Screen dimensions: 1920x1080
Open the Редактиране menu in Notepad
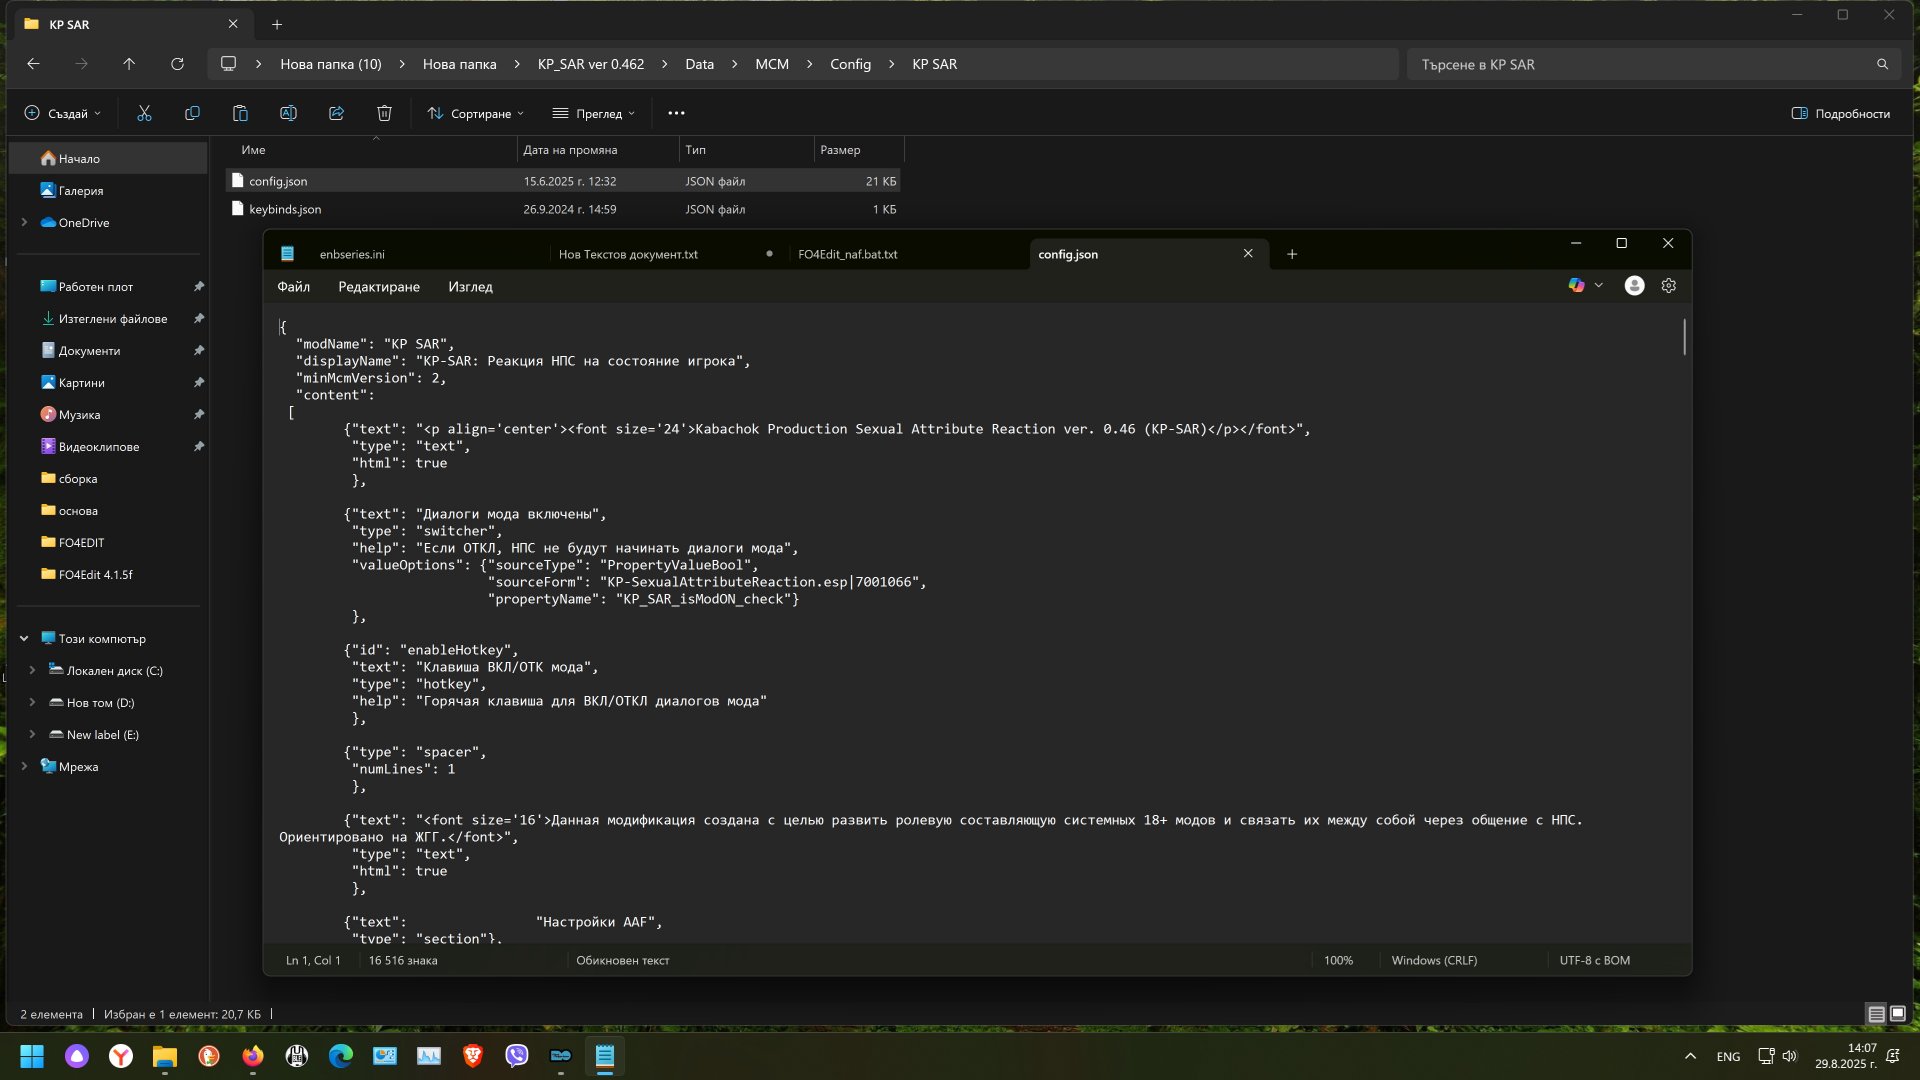[379, 287]
